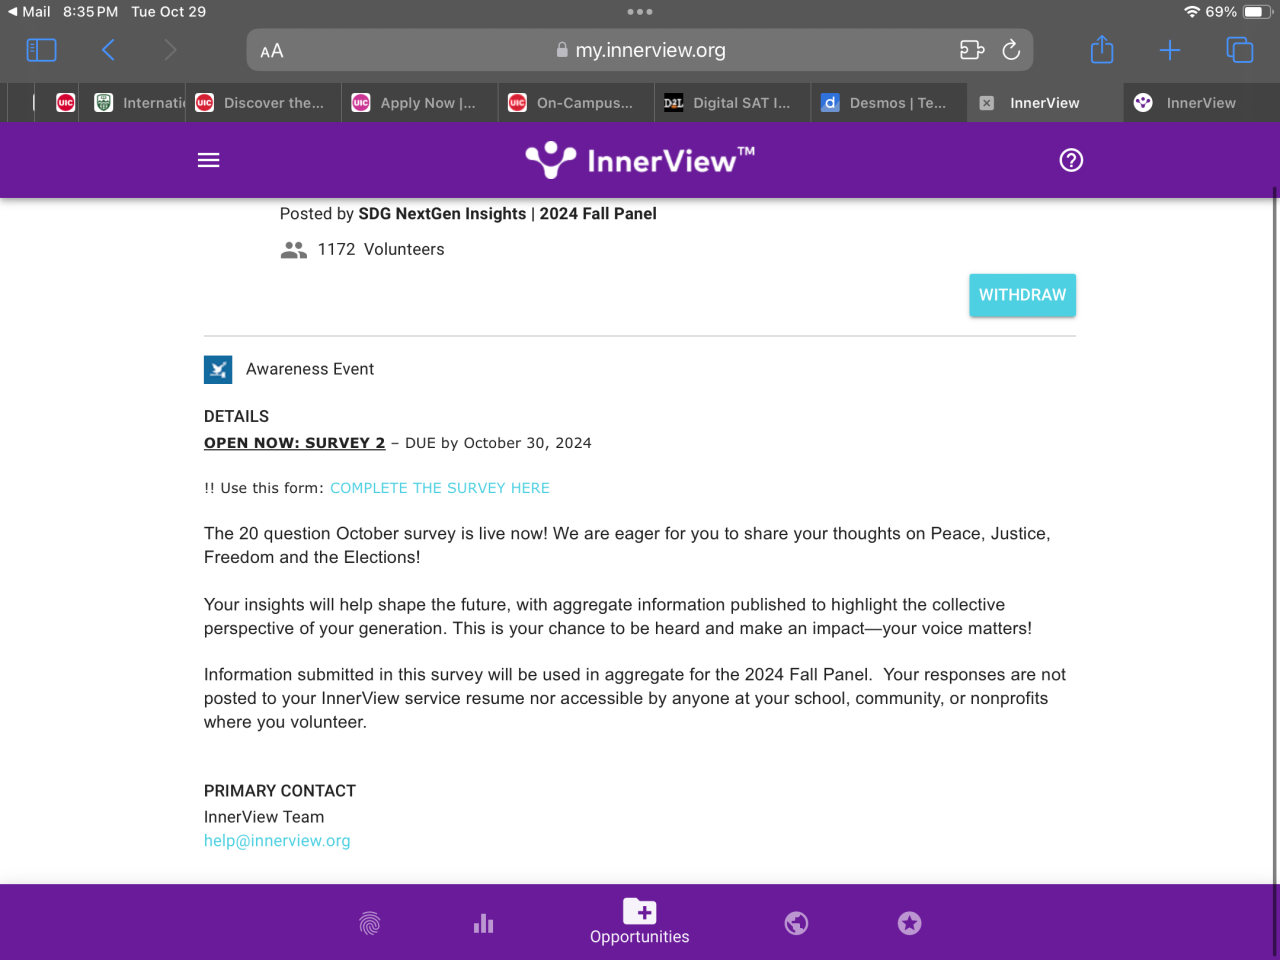Tap the Wi-Fi status icon
1280x960 pixels.
pos(1191,12)
